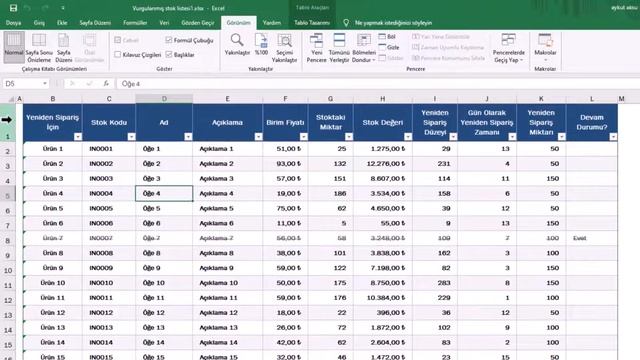Select cell containing Ürün 5
Image resolution: width=640 pixels, height=360 pixels.
(53, 208)
